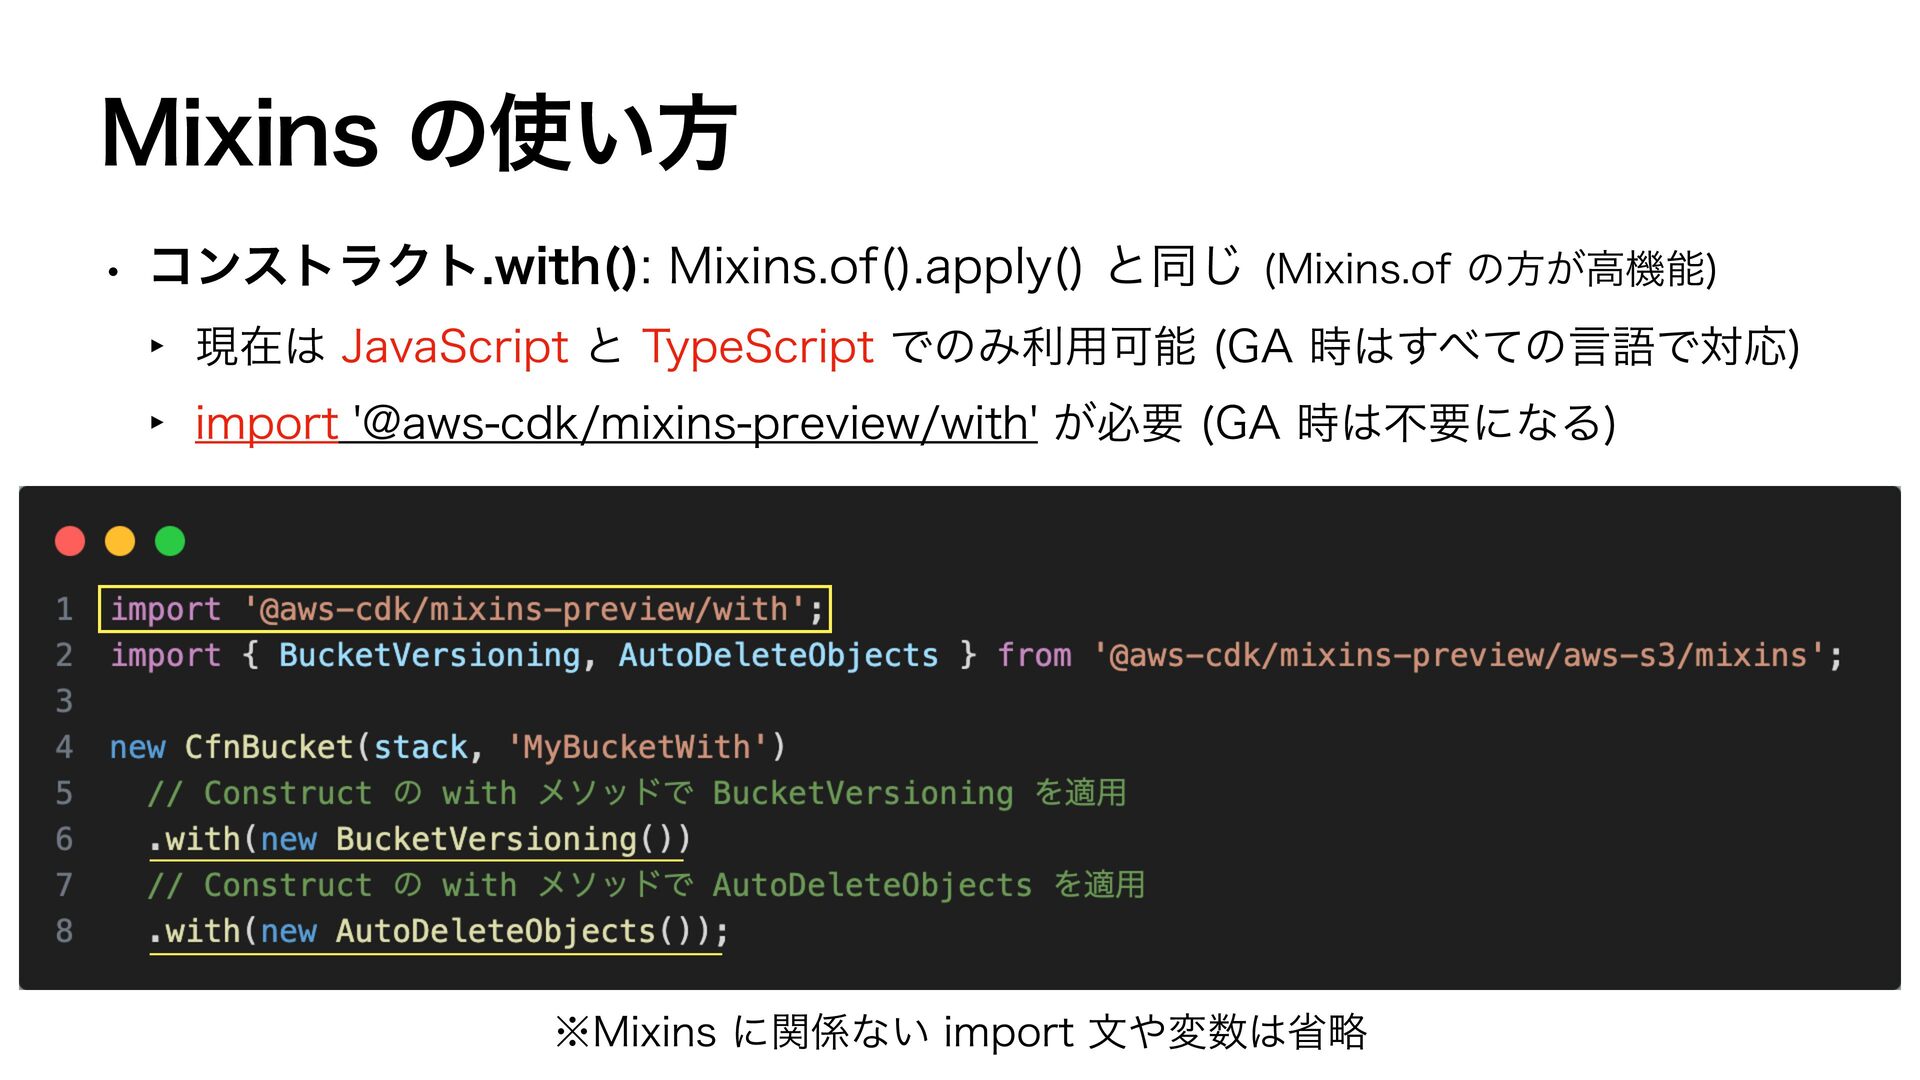Click the AutoDeleteObjects identifier in the line 2 import
Image resolution: width=1920 pixels, height=1080 pixels.
point(778,655)
